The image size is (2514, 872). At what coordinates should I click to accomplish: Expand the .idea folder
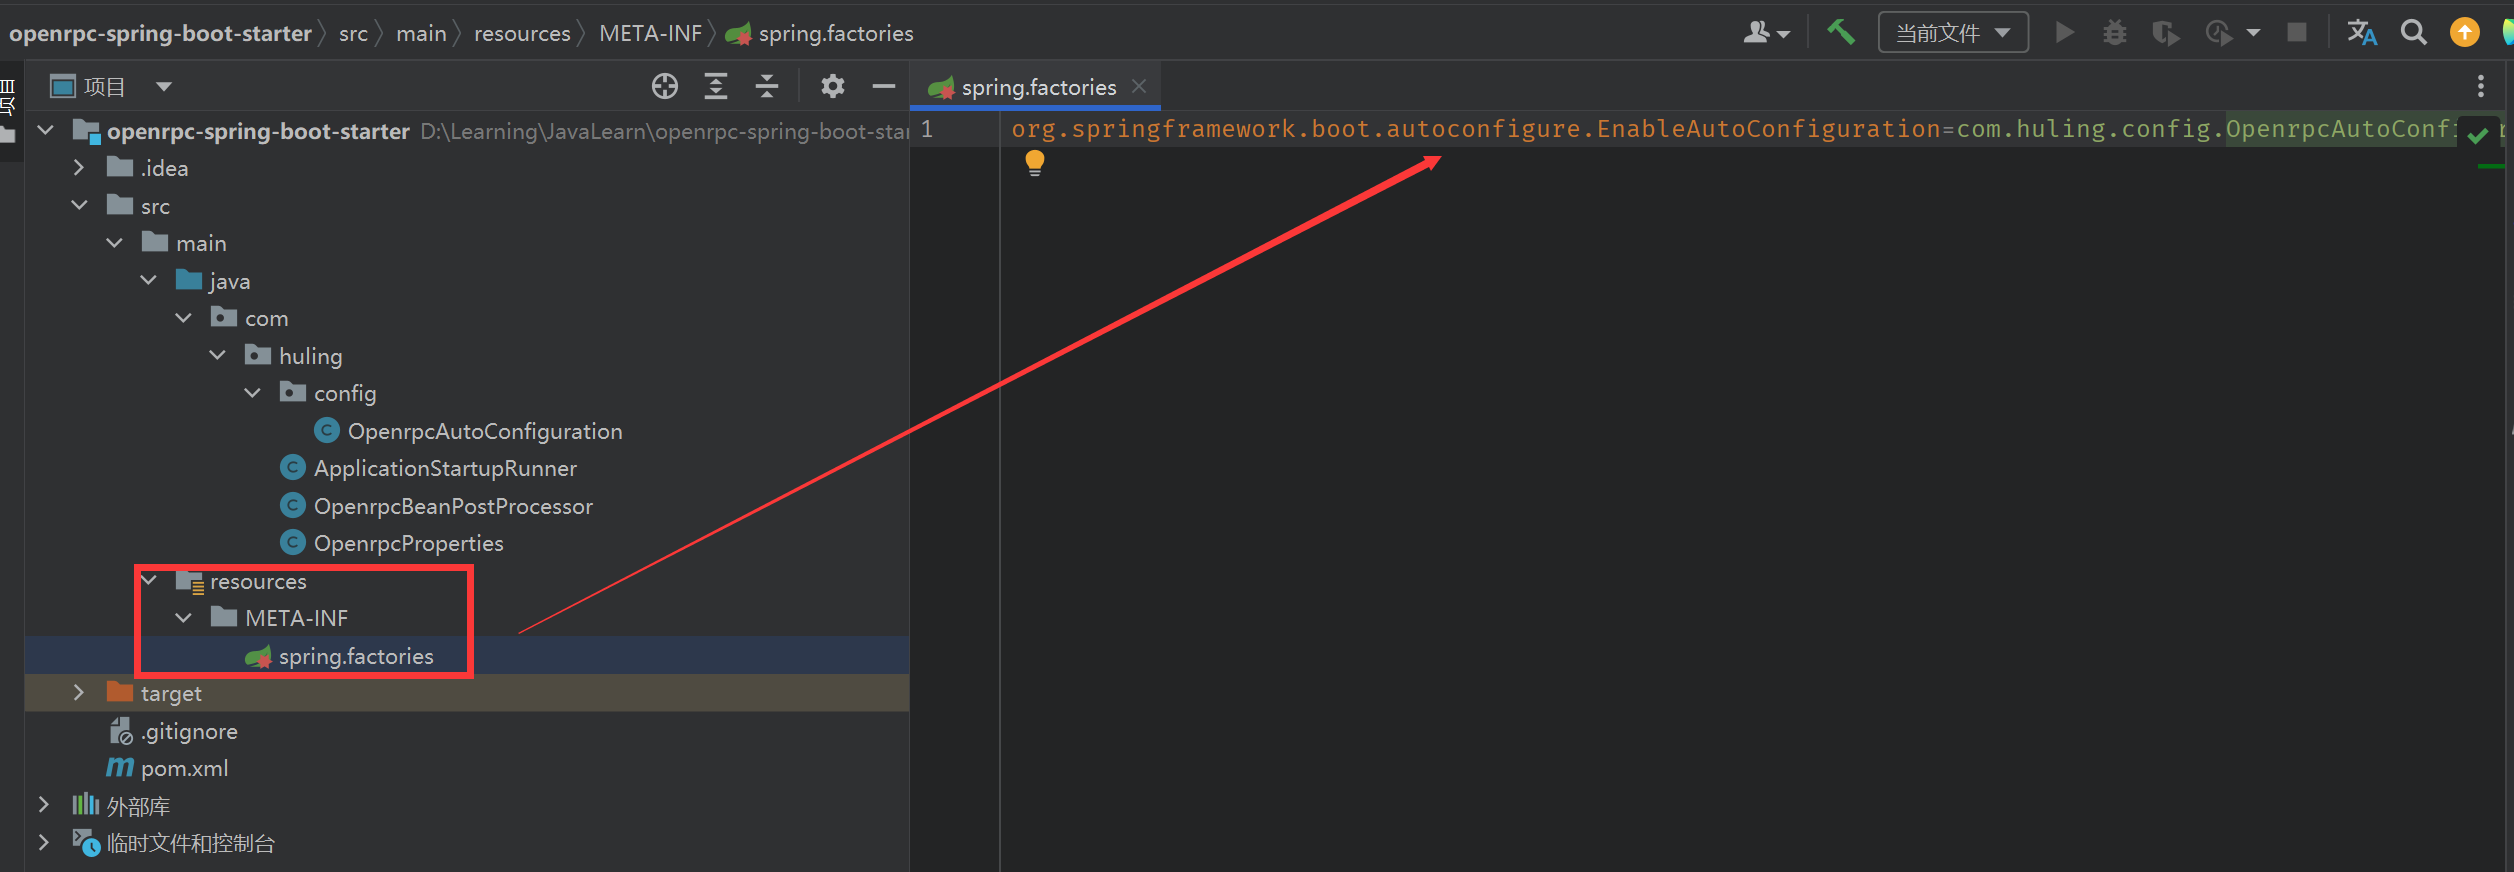(79, 167)
